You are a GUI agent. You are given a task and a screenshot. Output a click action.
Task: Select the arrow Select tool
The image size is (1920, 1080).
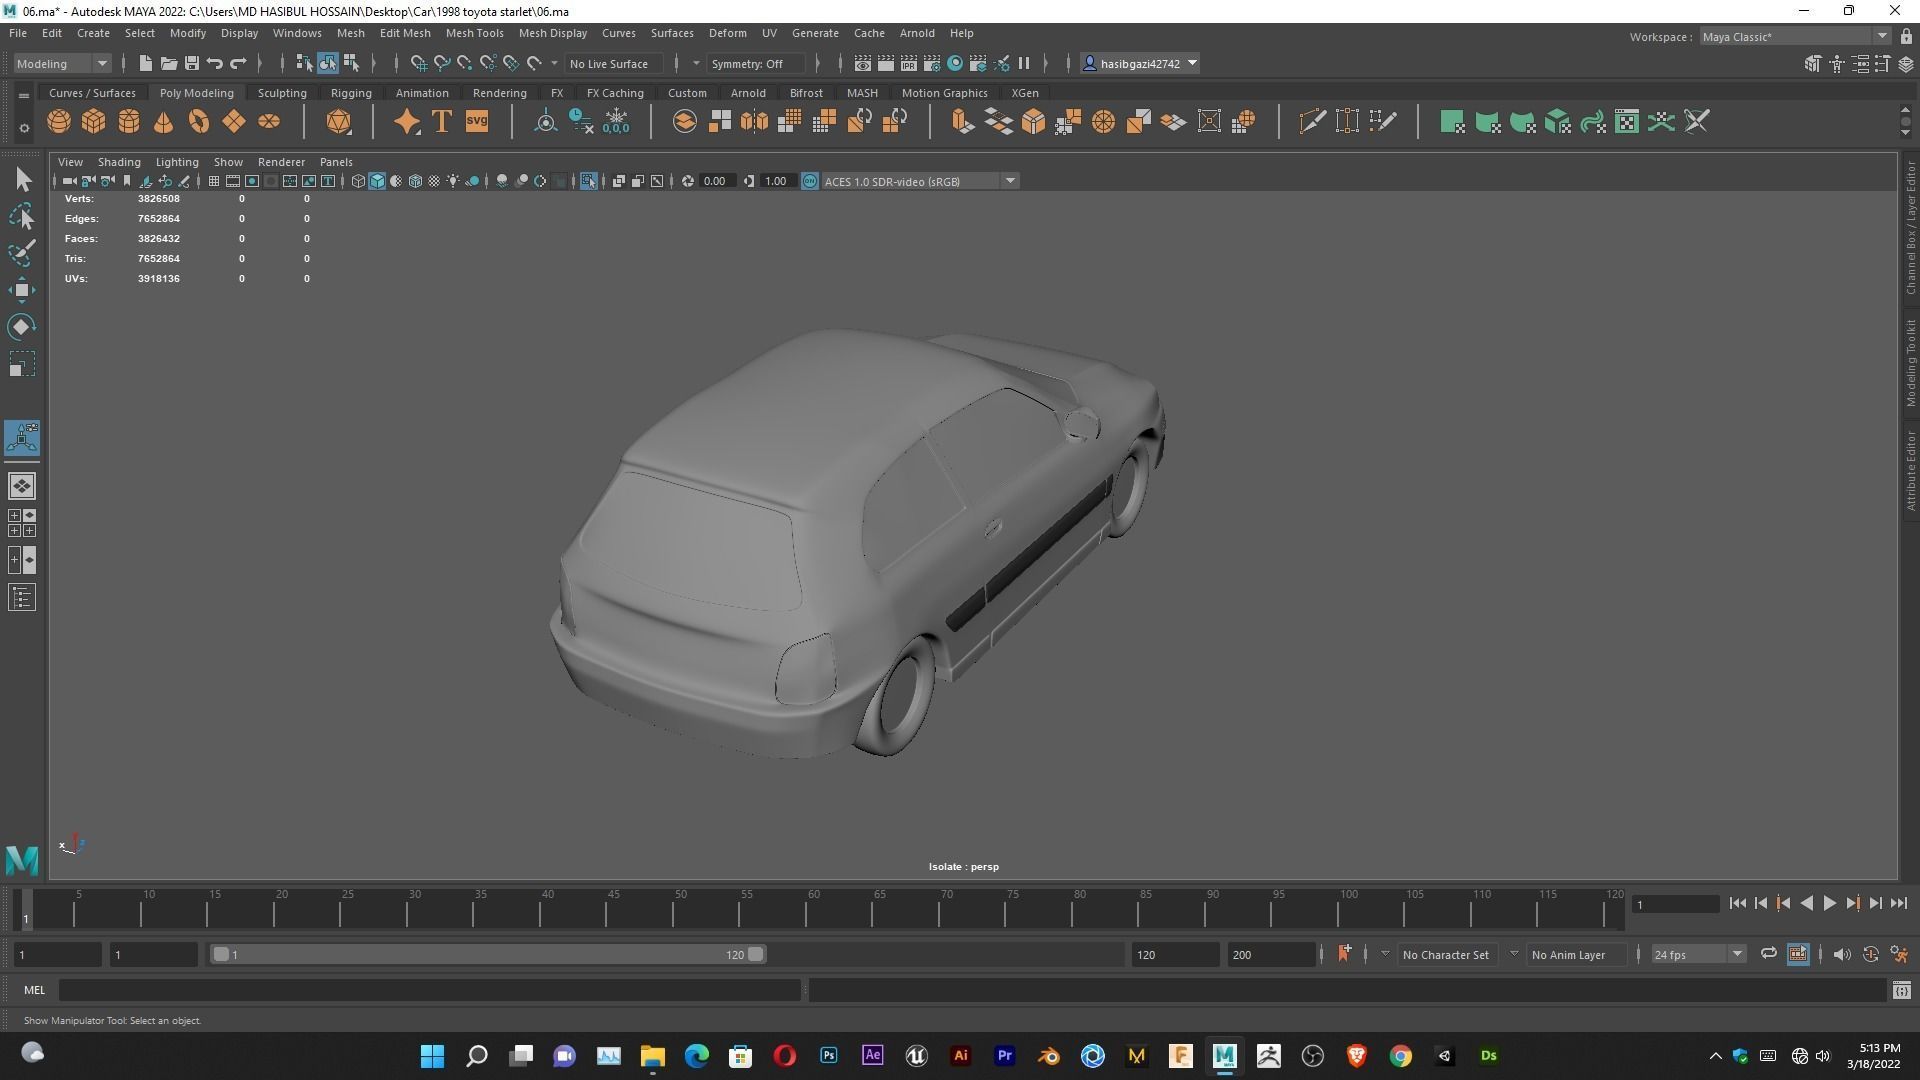(x=22, y=180)
